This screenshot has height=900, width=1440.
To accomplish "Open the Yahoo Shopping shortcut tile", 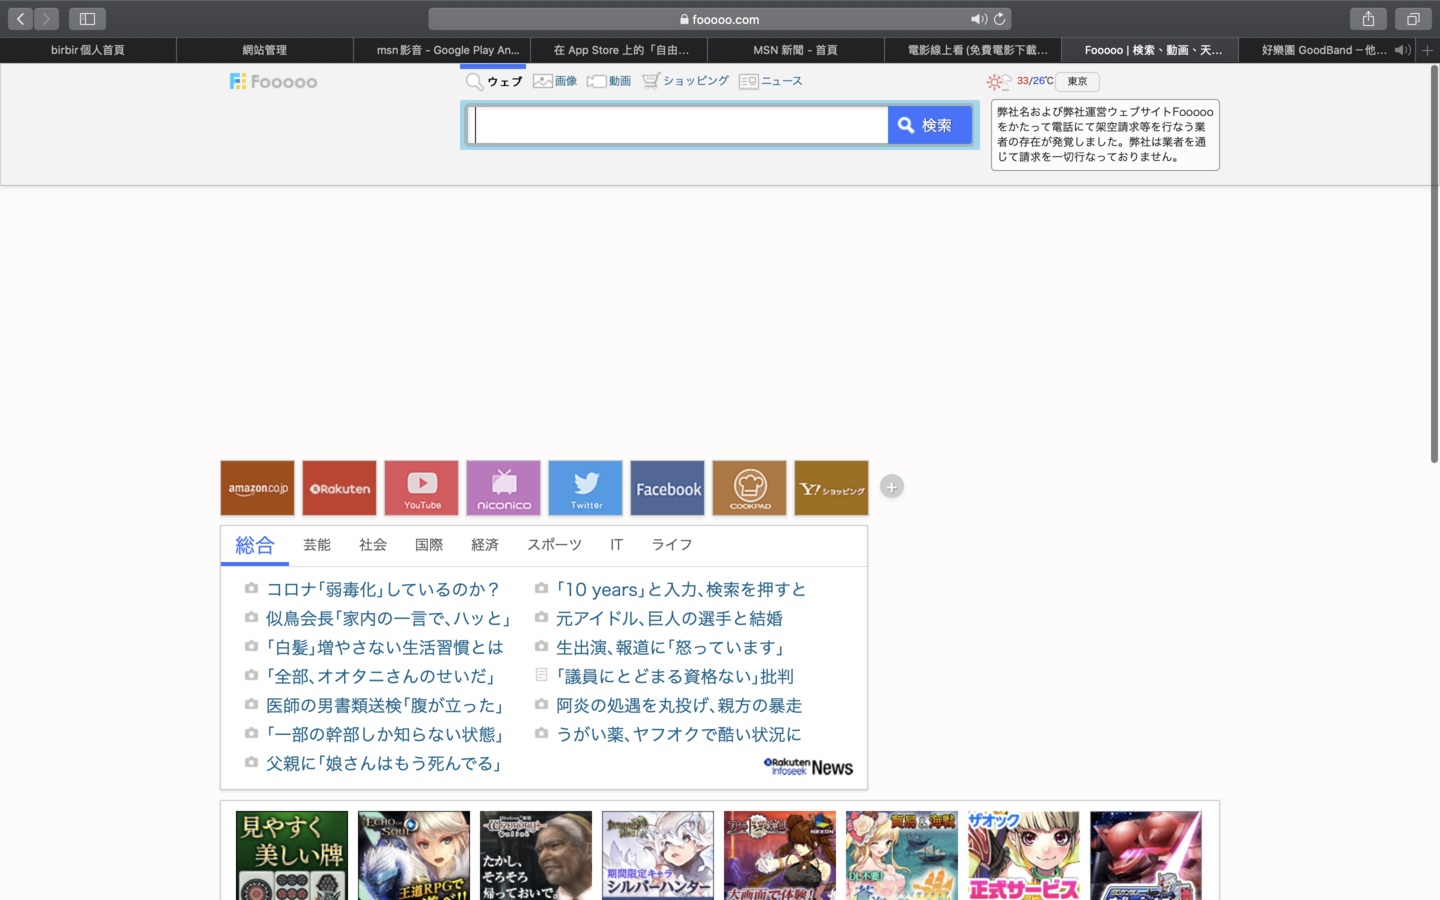I will click(x=832, y=488).
